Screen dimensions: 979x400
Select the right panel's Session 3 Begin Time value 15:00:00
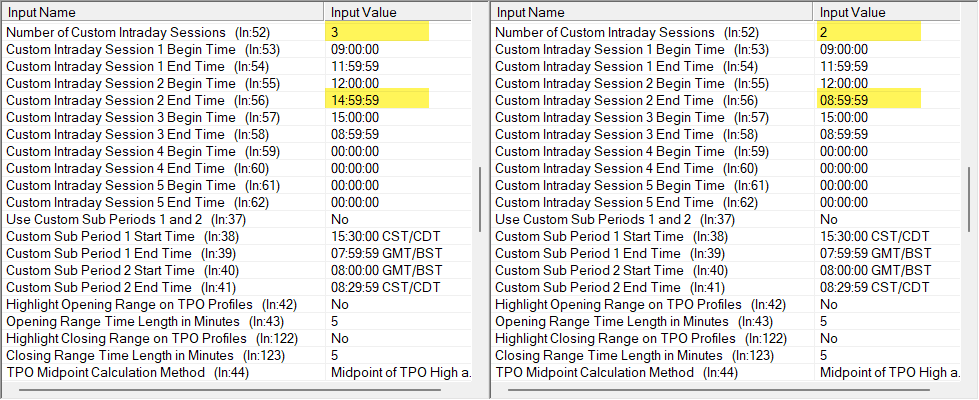tap(846, 117)
